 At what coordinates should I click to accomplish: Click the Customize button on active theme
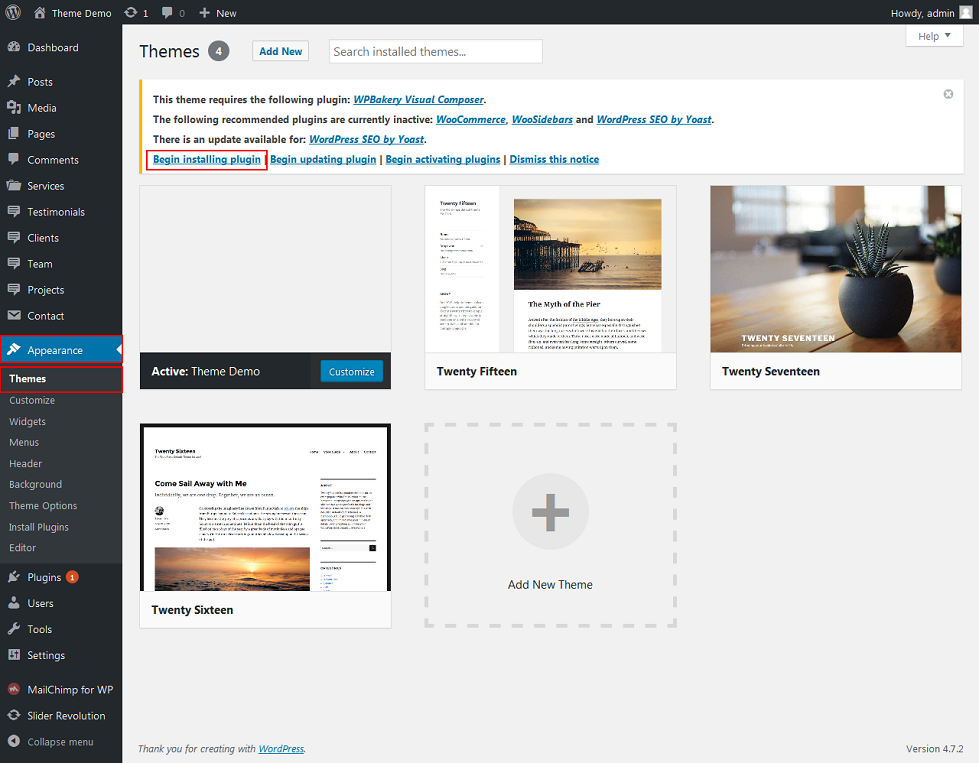(351, 371)
